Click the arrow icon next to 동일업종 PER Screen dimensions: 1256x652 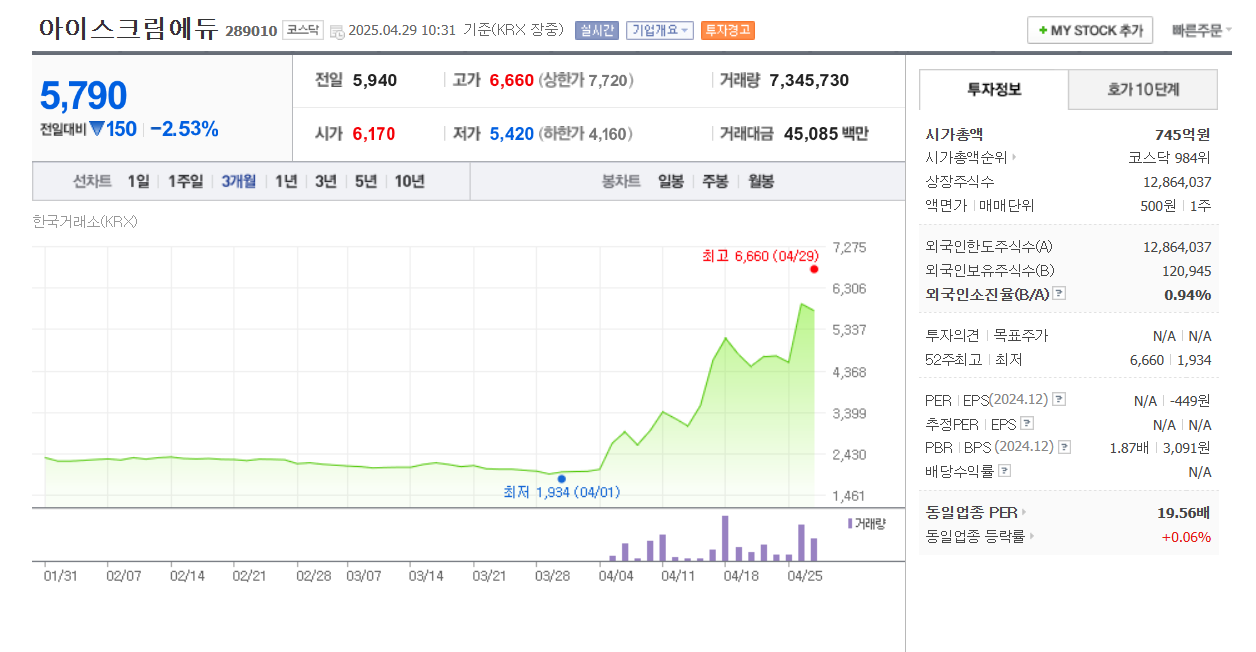click(x=1024, y=513)
